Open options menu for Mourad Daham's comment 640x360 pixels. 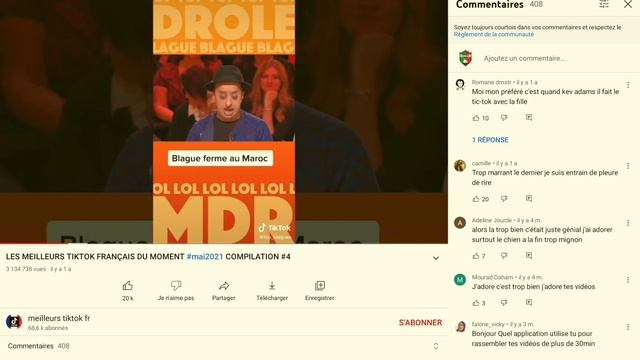click(628, 280)
